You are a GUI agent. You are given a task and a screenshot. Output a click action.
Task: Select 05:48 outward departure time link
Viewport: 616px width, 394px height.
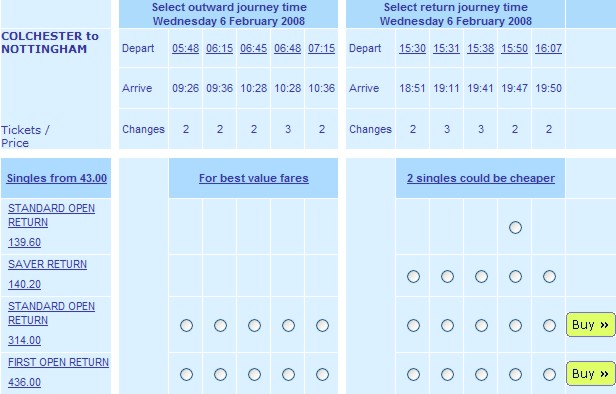pyautogui.click(x=185, y=48)
